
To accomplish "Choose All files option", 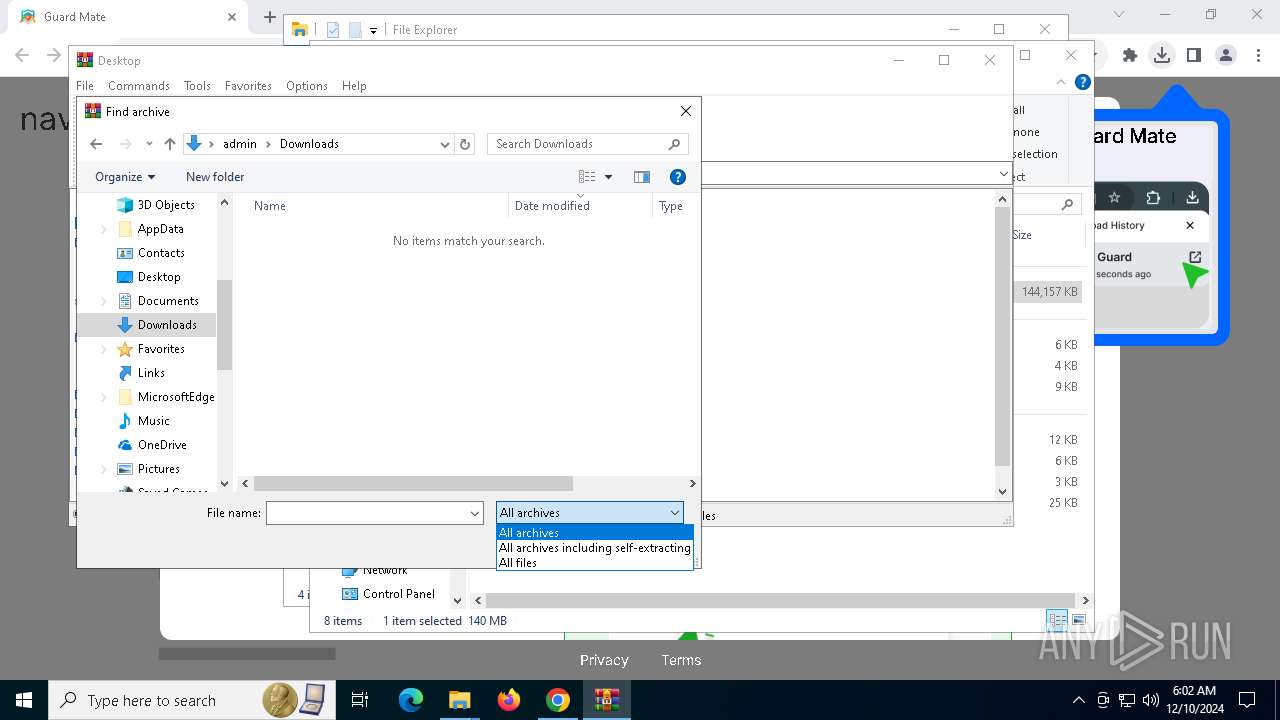I will click(x=594, y=563).
